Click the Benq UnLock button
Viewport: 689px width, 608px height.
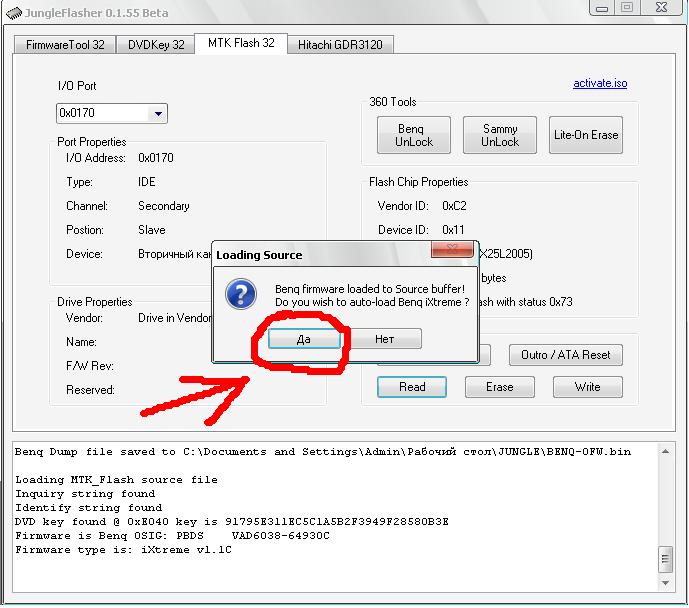(x=413, y=135)
